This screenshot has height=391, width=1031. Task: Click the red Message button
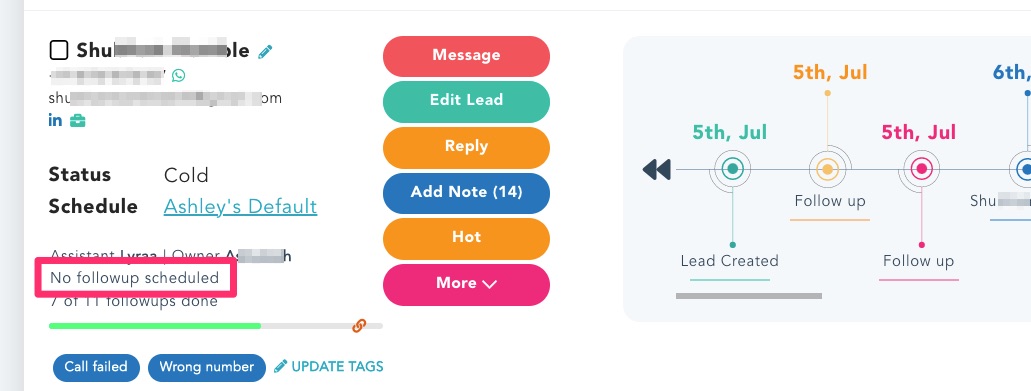point(466,56)
